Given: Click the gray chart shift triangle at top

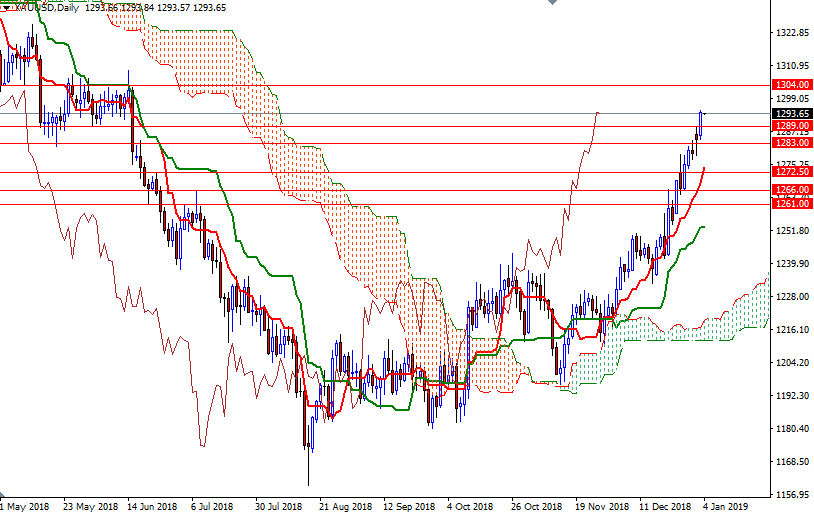Looking at the screenshot, I should point(553,4).
